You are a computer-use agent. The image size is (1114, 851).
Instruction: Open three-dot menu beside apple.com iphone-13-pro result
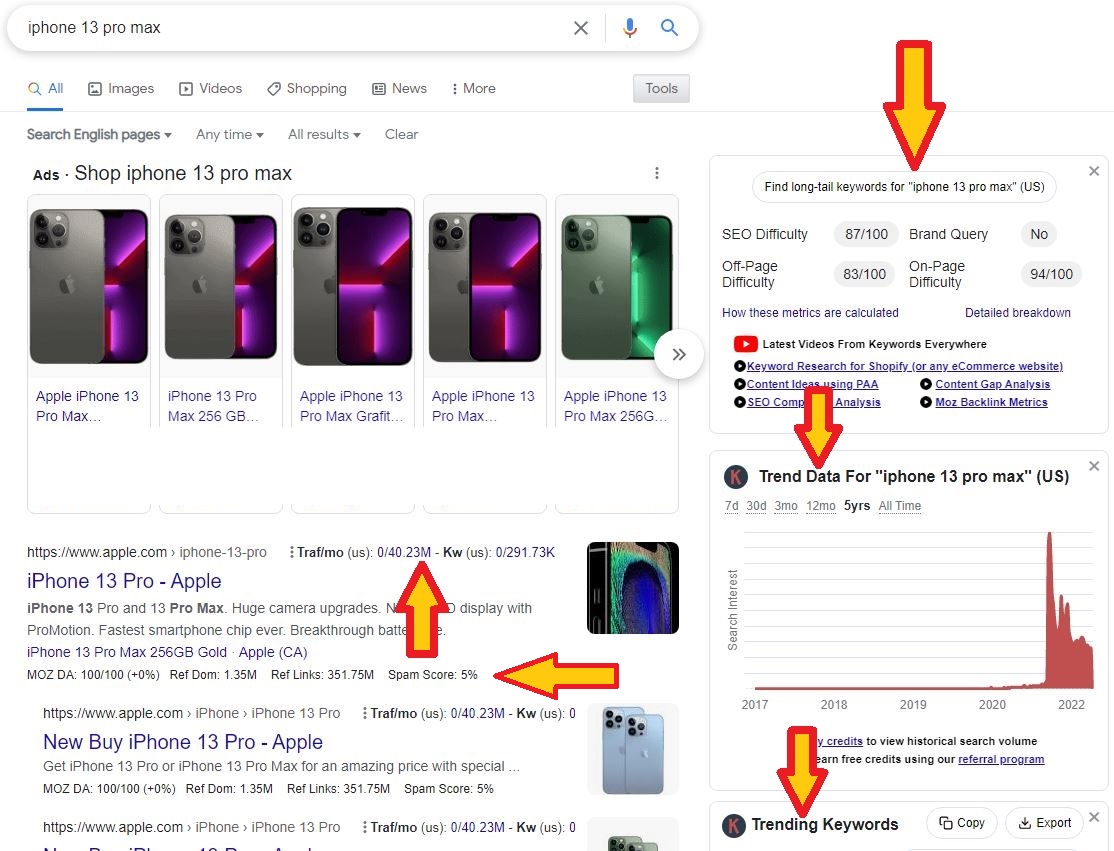click(x=291, y=553)
